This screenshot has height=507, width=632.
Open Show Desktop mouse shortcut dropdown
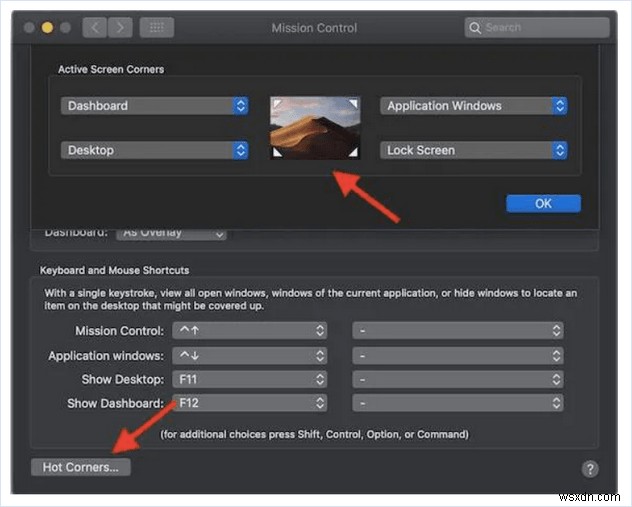[x=458, y=379]
